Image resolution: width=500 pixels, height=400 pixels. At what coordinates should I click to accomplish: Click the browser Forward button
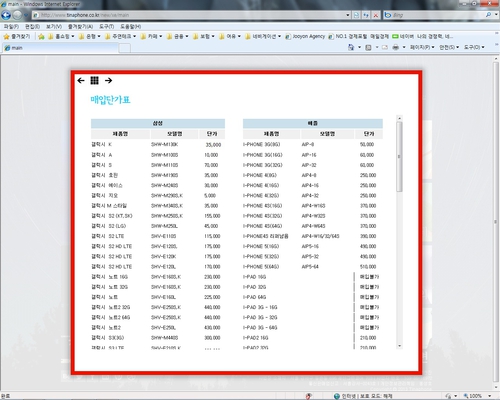[17, 15]
